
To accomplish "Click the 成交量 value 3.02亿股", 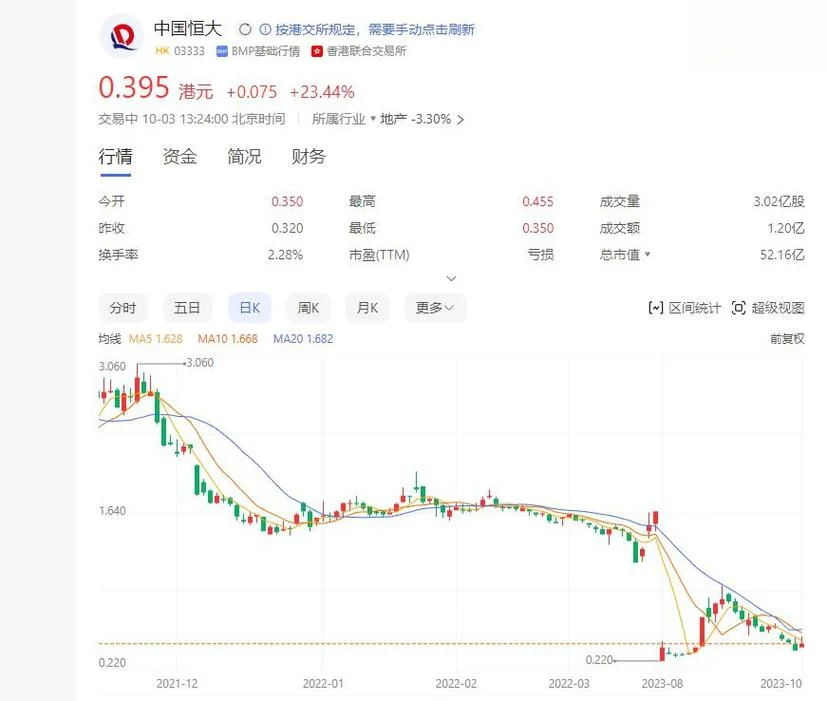I will (x=779, y=201).
